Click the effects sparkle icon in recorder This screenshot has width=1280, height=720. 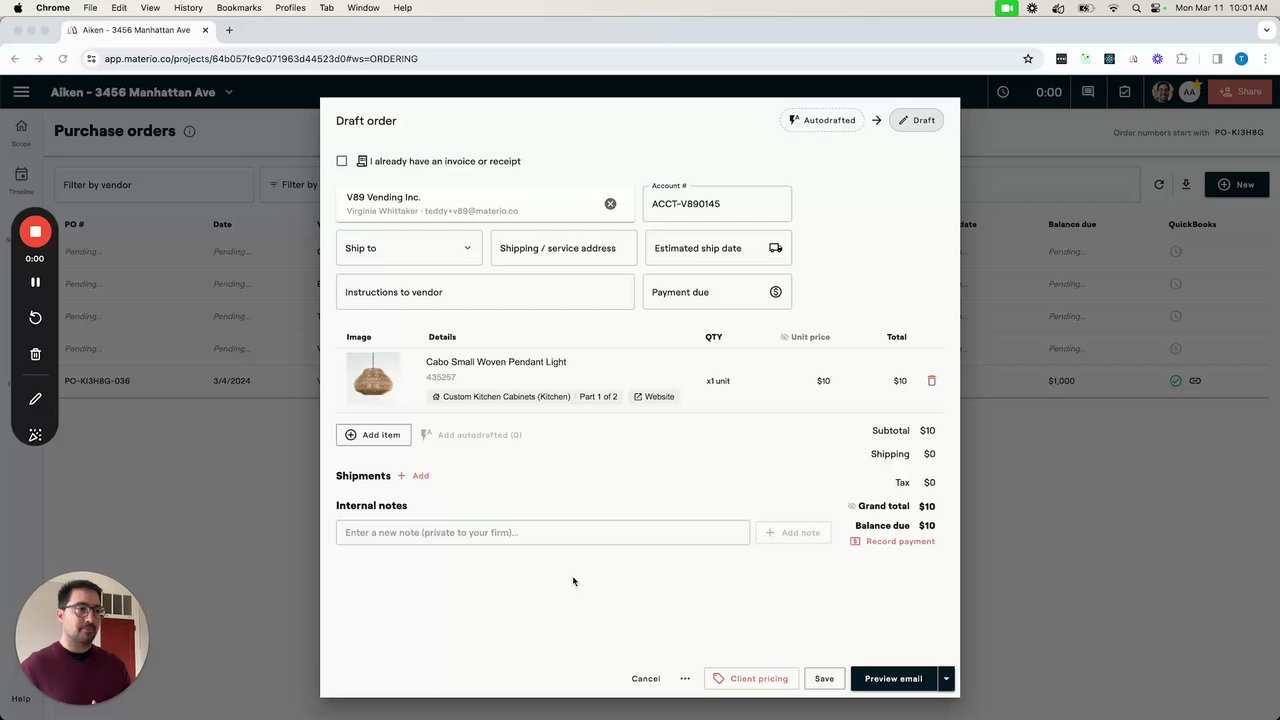point(35,435)
